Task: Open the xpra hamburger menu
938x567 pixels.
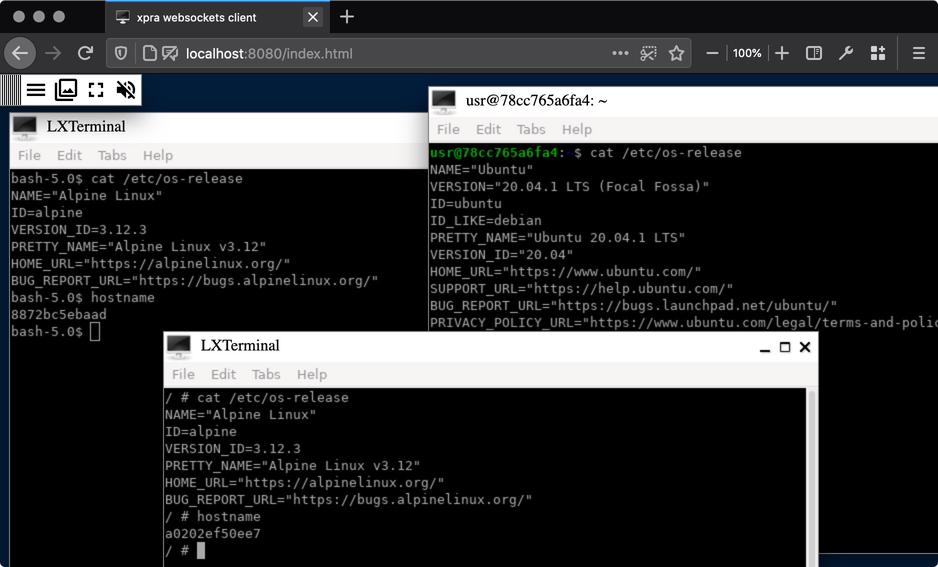Action: tap(36, 90)
